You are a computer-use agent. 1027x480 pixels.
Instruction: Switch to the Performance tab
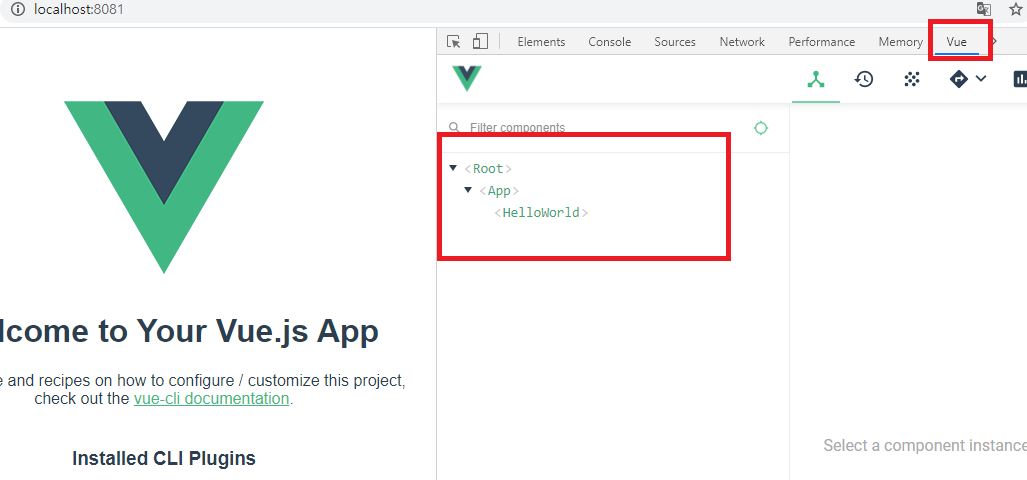click(x=821, y=42)
